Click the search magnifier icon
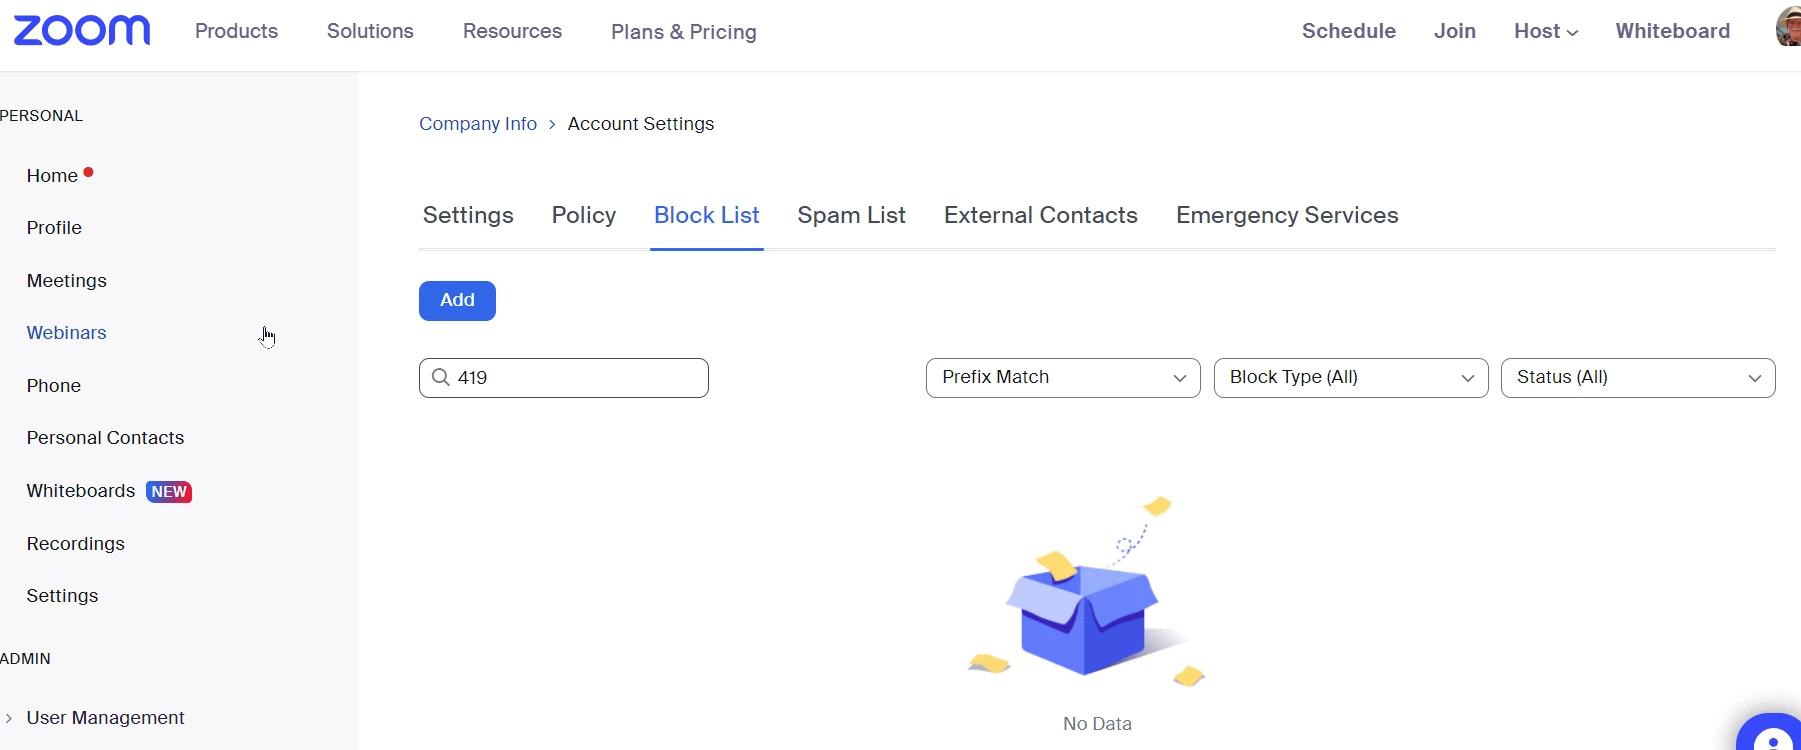 pos(441,377)
